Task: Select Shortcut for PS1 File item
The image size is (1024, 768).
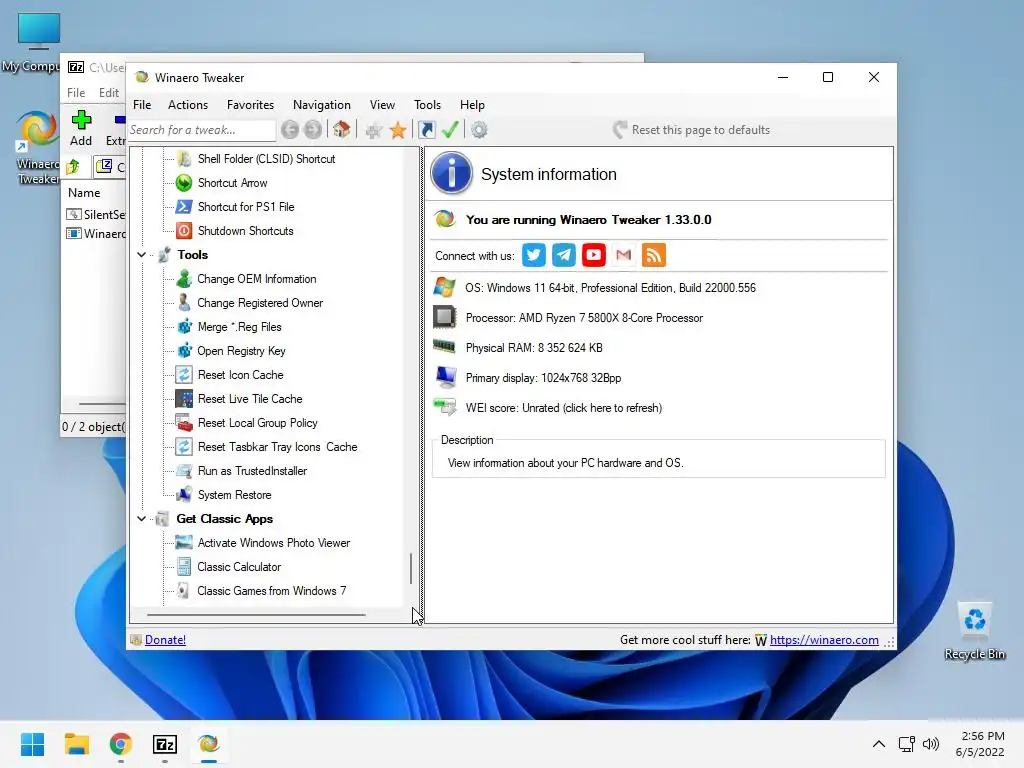Action: click(246, 207)
